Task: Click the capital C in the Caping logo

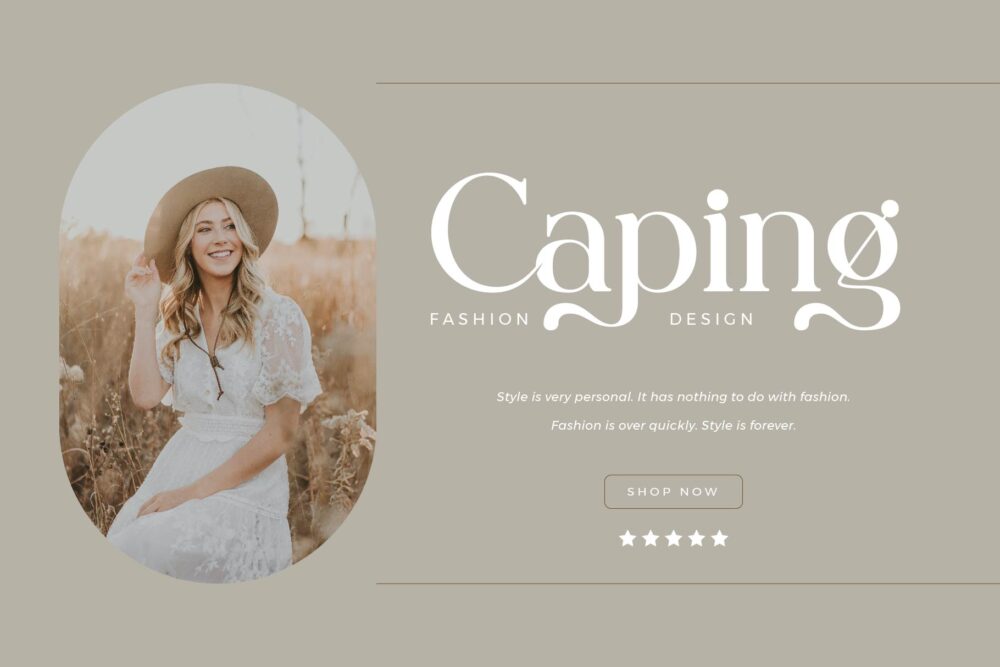Action: pos(480,231)
